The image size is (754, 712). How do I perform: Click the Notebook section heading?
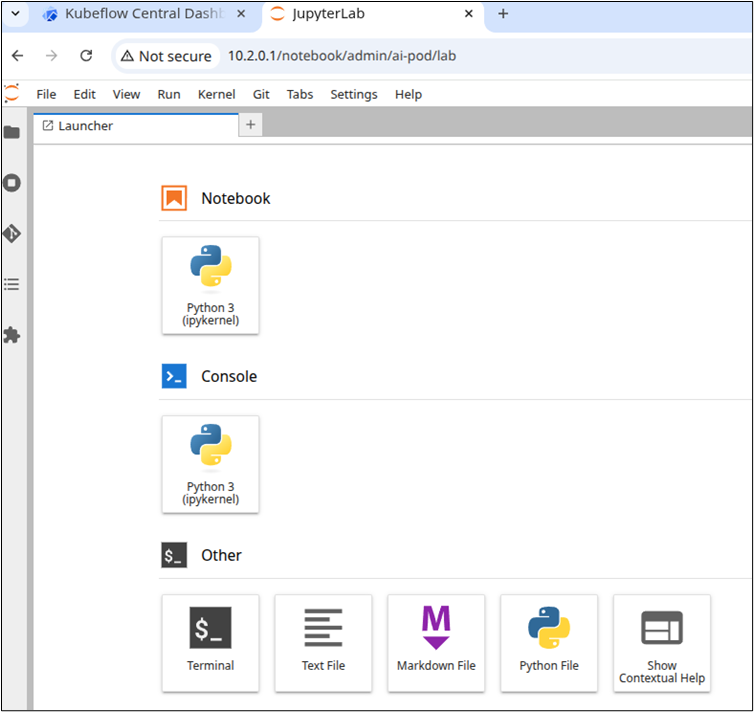236,199
